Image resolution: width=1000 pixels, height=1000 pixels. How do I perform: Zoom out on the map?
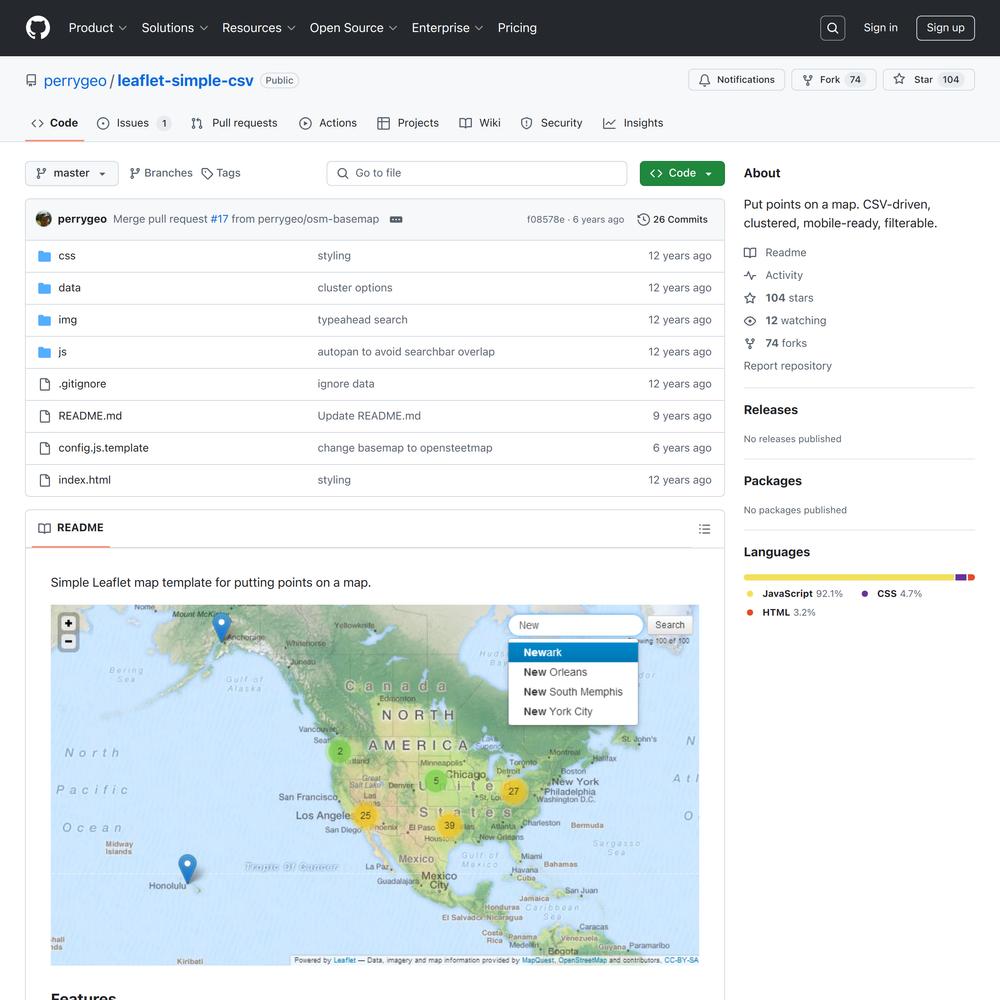tap(68, 642)
